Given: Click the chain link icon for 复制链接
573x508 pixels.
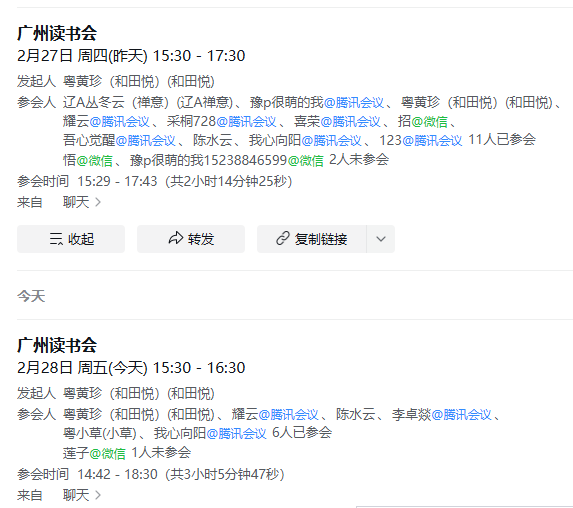Looking at the screenshot, I should pyautogui.click(x=283, y=238).
